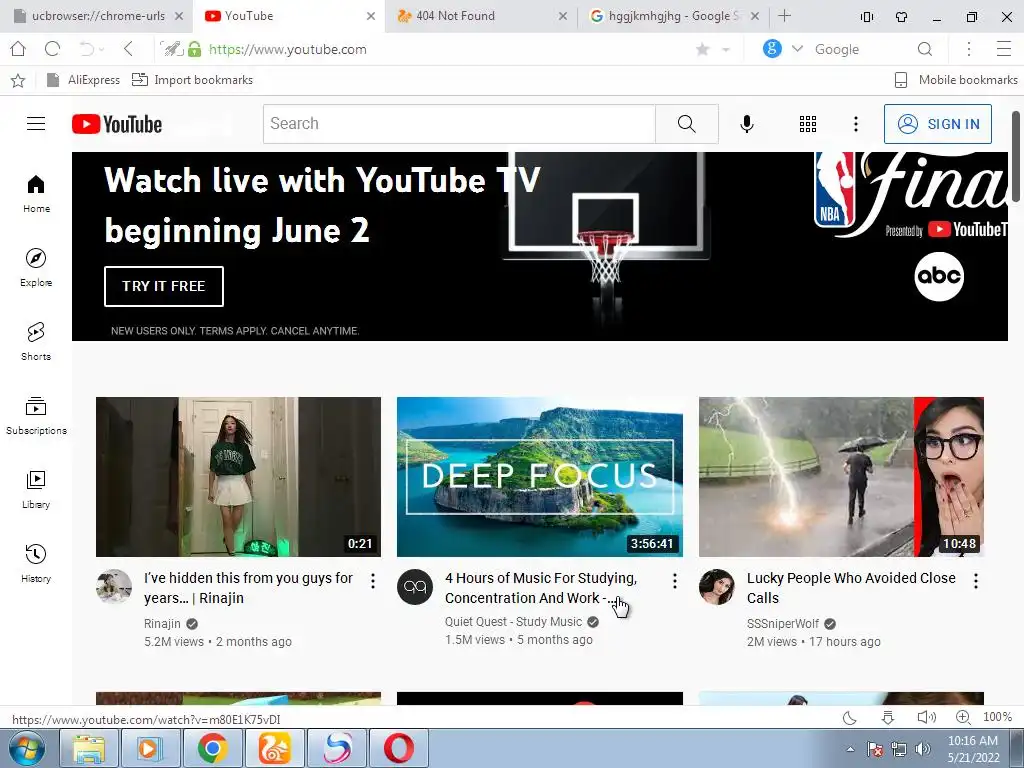
Task: Click TRY IT FREE on the banner
Action: click(x=164, y=286)
